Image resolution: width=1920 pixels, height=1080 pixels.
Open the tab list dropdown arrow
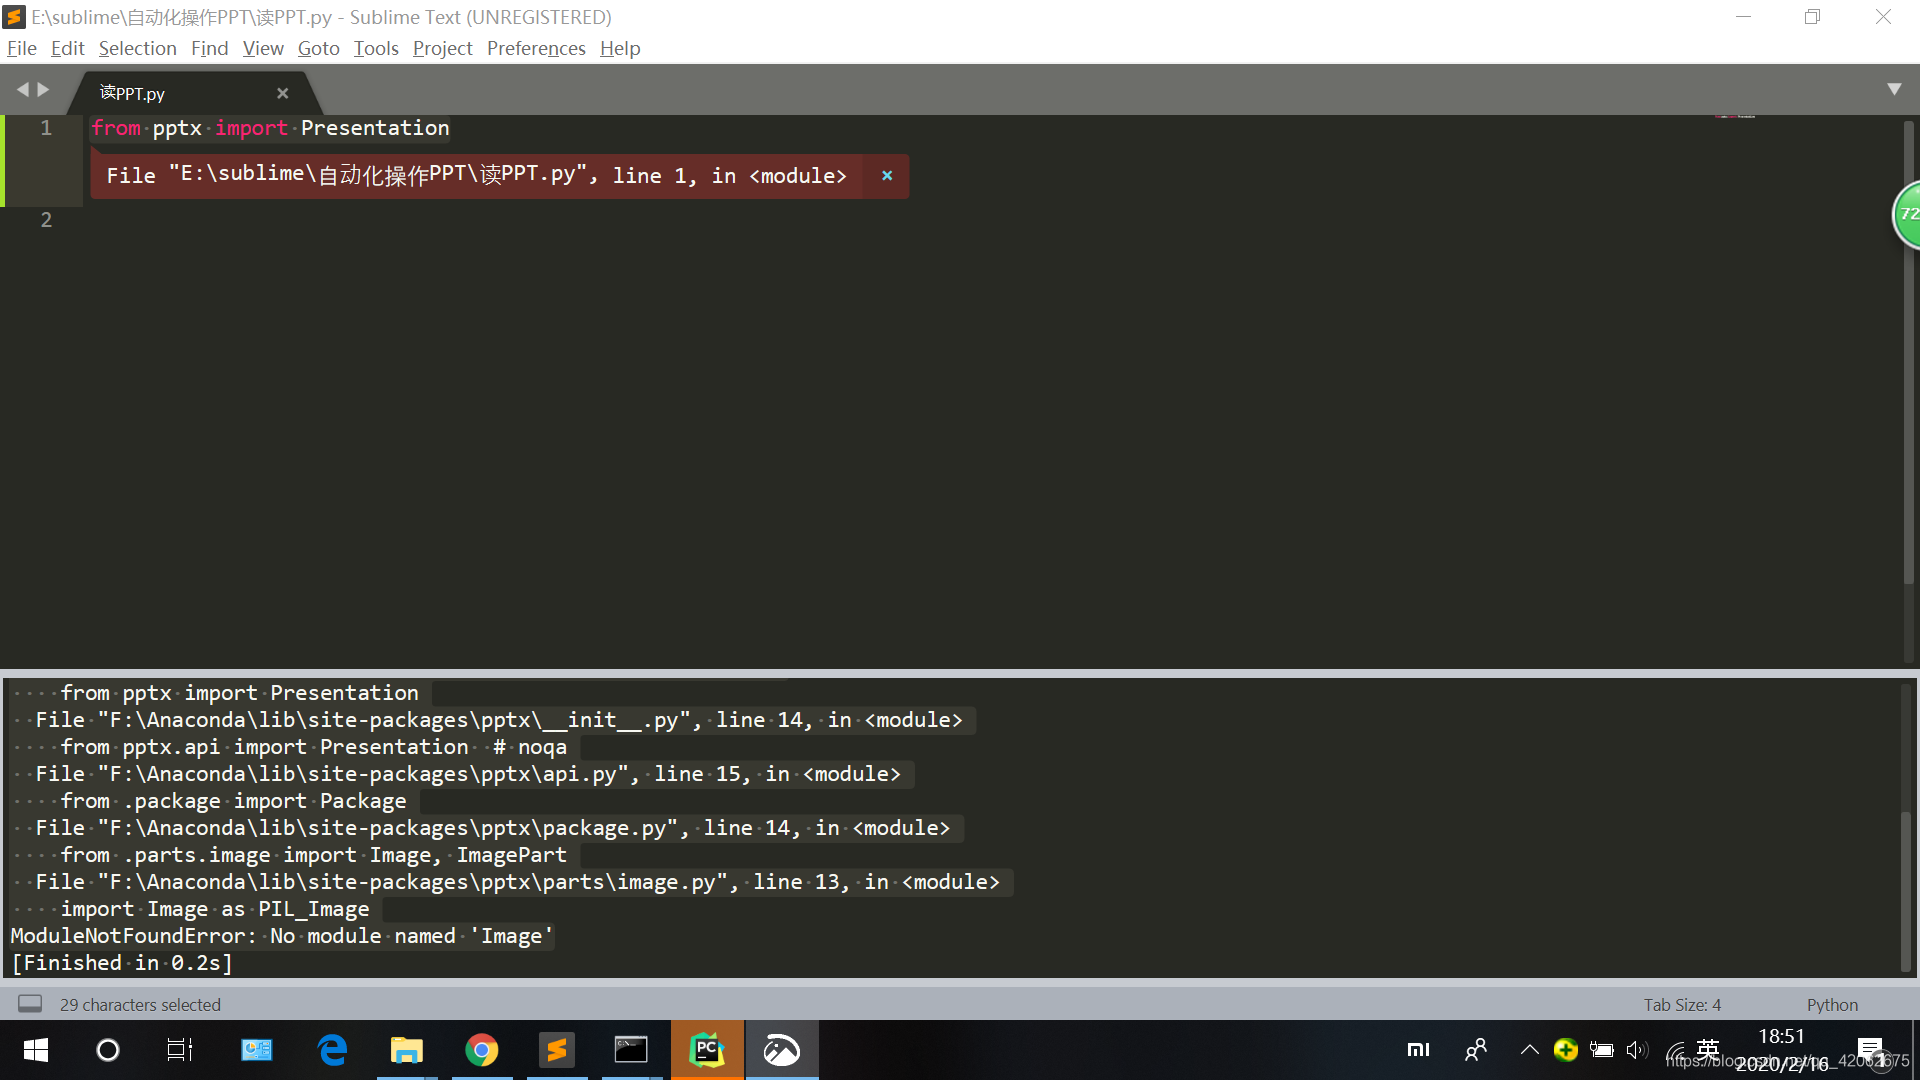click(1894, 89)
